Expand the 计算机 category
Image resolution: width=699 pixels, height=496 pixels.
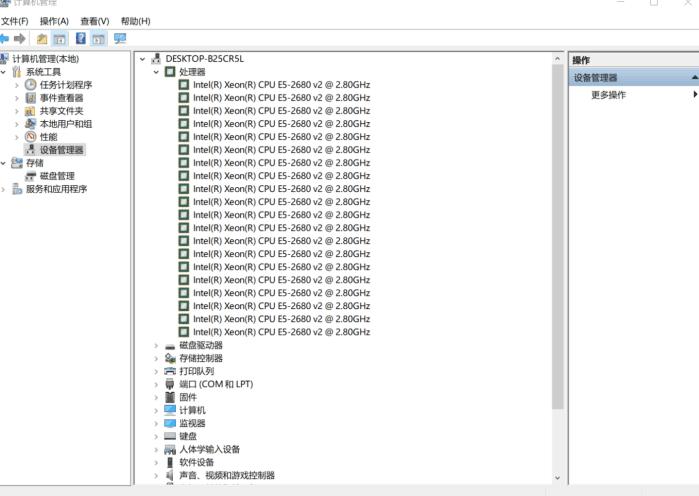click(156, 410)
